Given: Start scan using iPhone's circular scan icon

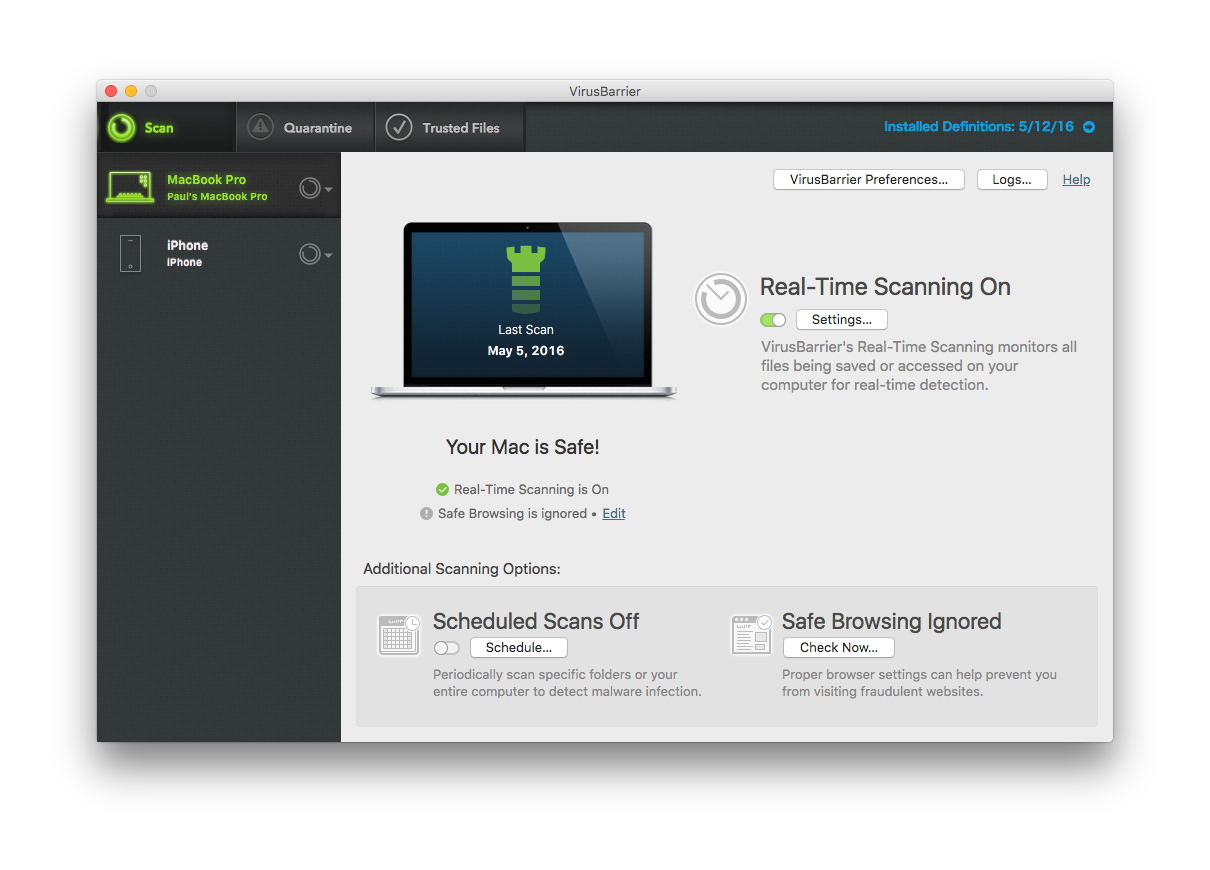Looking at the screenshot, I should [x=309, y=254].
